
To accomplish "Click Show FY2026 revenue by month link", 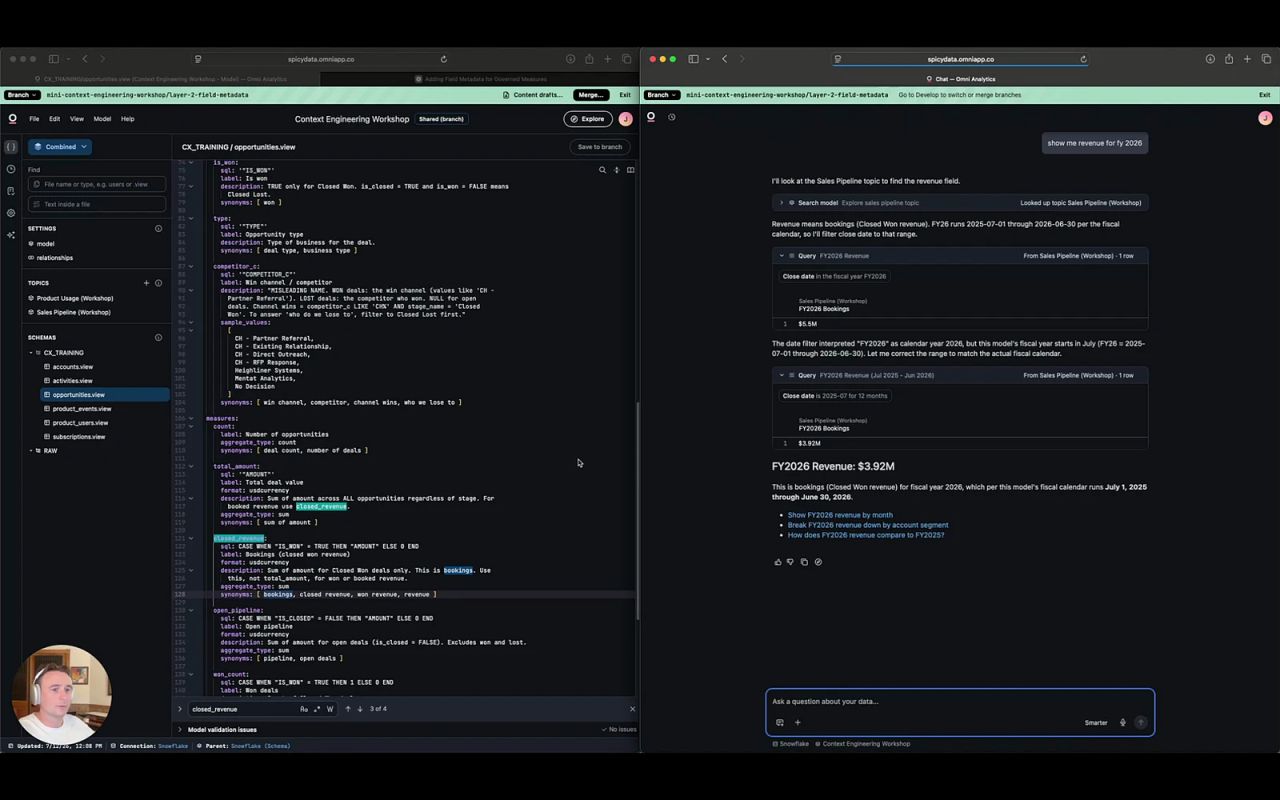I will [840, 515].
